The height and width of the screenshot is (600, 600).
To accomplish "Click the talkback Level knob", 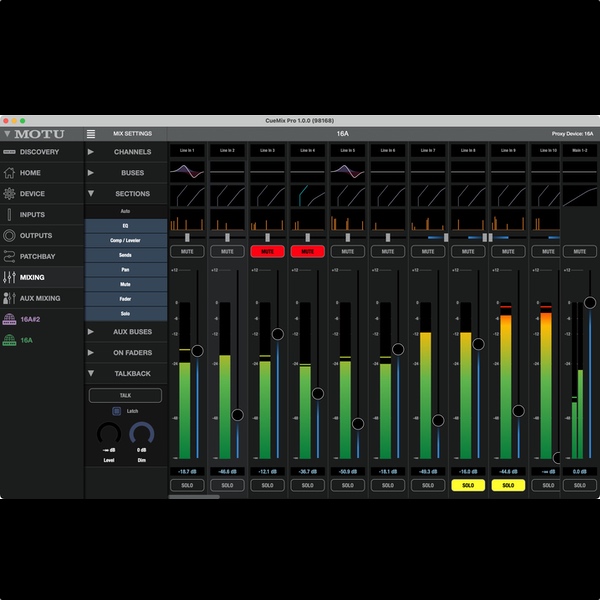I will coord(109,434).
